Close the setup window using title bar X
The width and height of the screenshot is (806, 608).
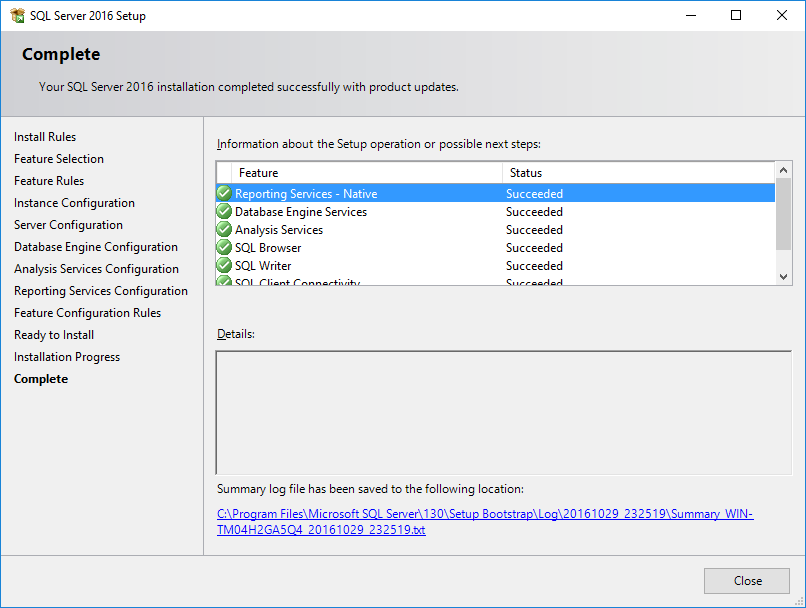781,15
